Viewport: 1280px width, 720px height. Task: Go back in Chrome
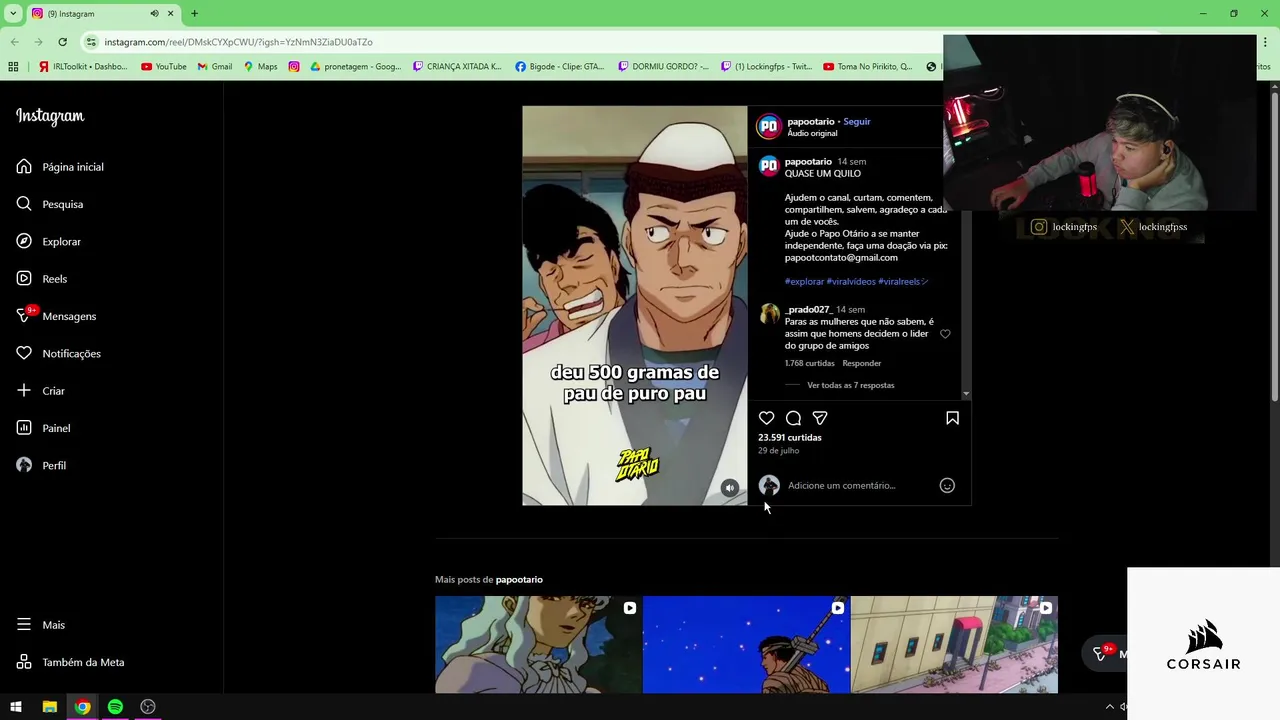[x=14, y=42]
